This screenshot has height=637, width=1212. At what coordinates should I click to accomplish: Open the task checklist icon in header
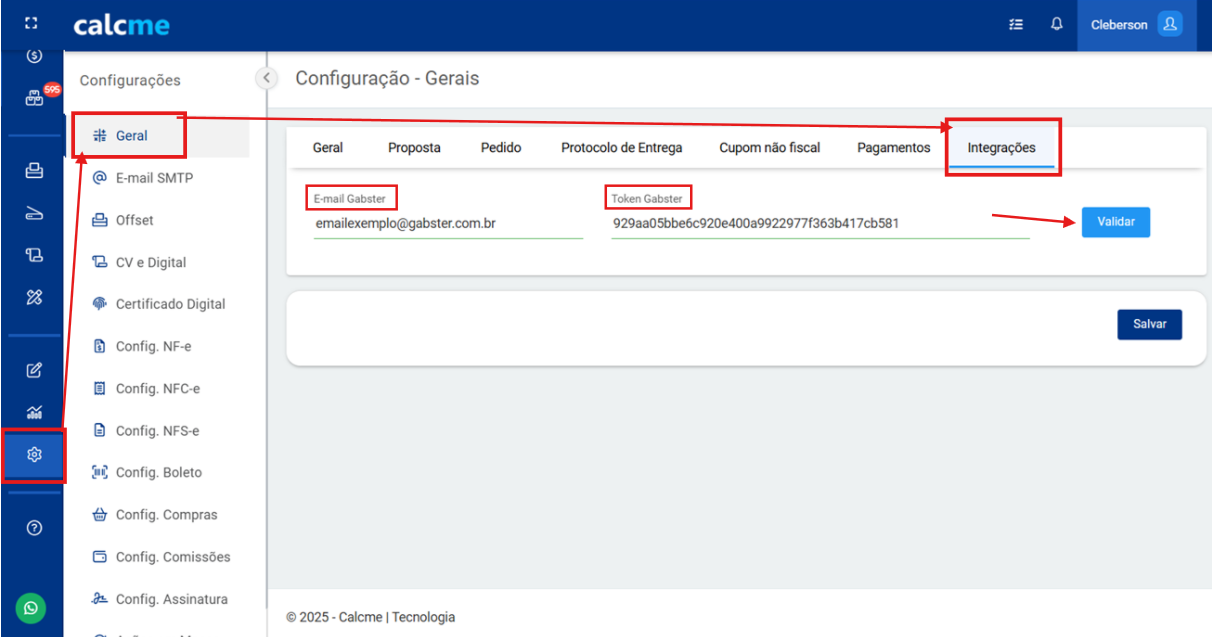[1016, 25]
